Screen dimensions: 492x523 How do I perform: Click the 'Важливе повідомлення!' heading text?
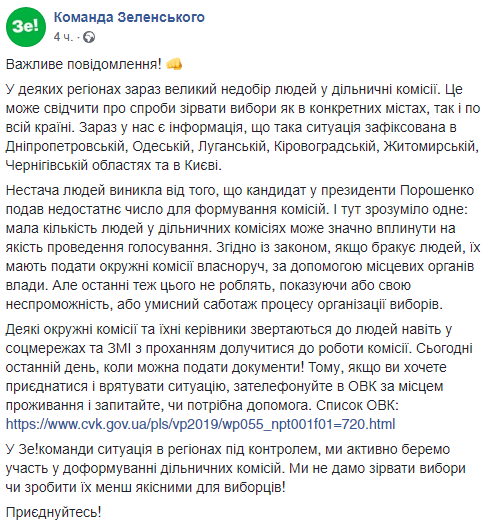click(x=84, y=64)
